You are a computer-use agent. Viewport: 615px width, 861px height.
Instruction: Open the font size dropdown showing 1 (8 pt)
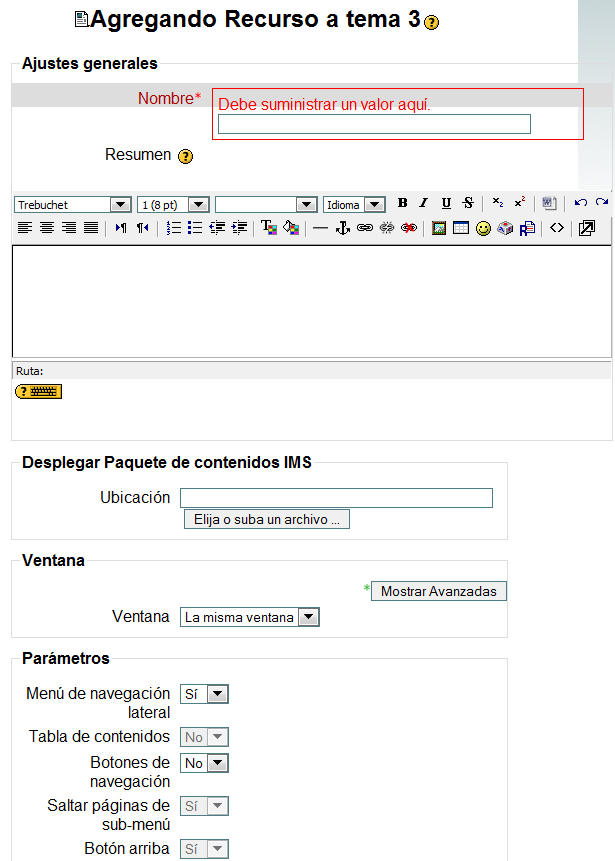172,204
